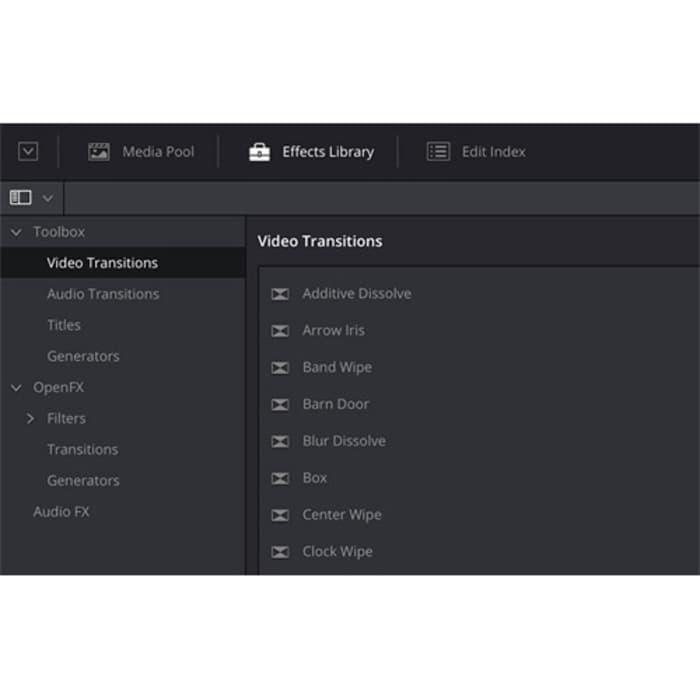Select Audio Transitions in Toolbox

(x=102, y=294)
